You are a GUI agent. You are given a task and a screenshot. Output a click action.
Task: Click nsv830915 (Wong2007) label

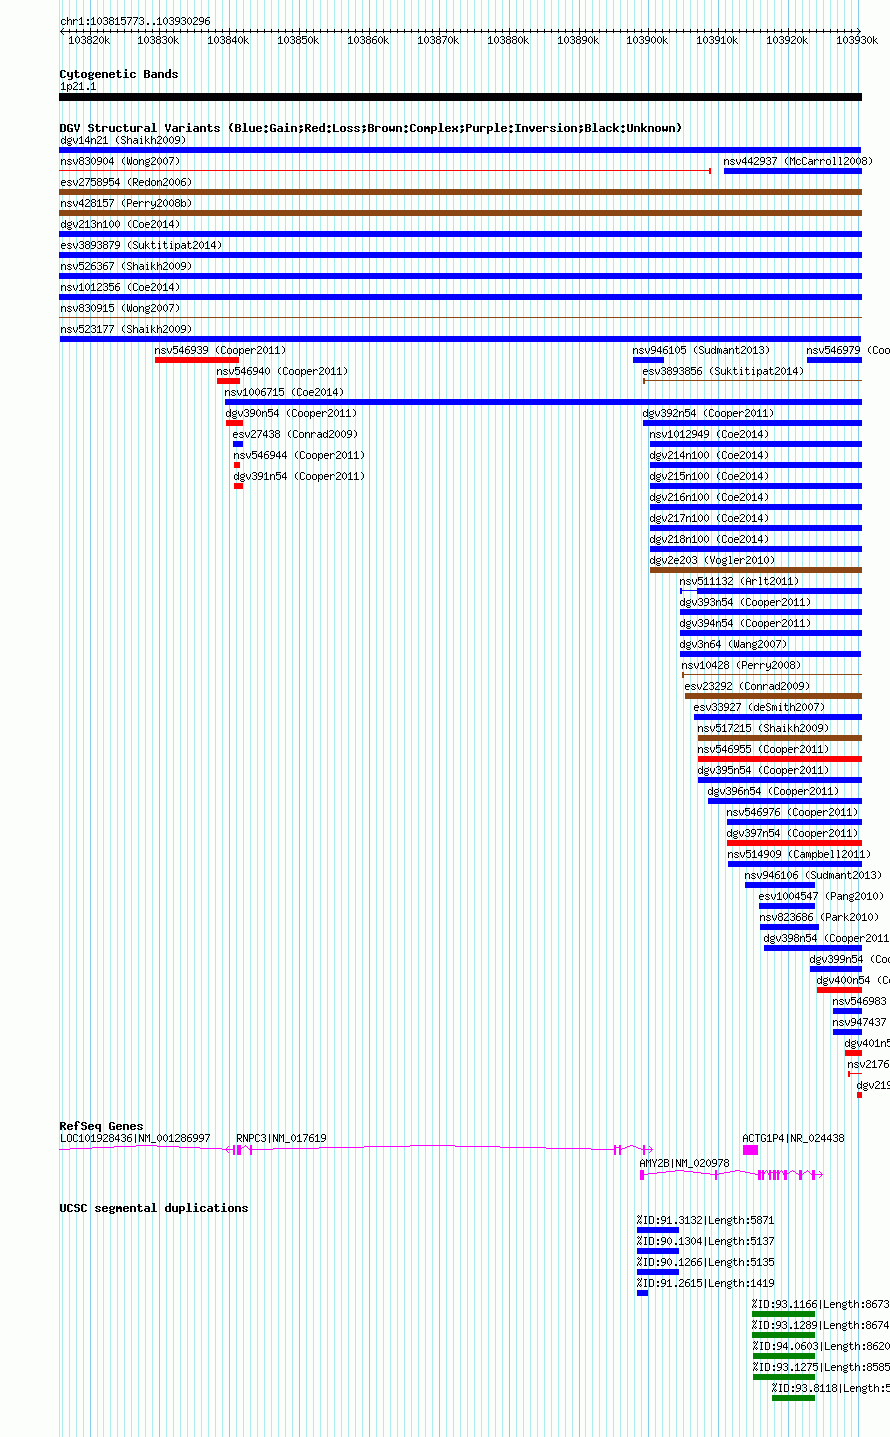(120, 308)
